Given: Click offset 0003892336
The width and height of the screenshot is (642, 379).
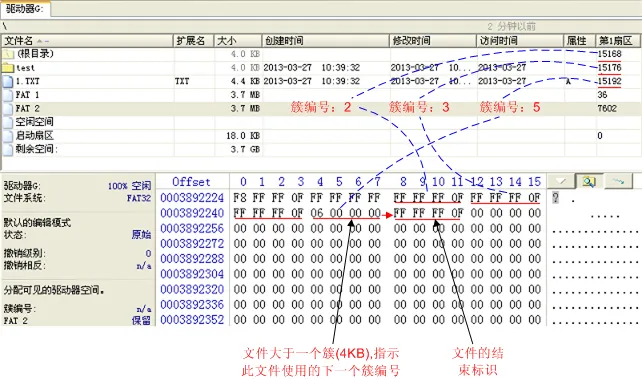Looking at the screenshot, I should 192,305.
